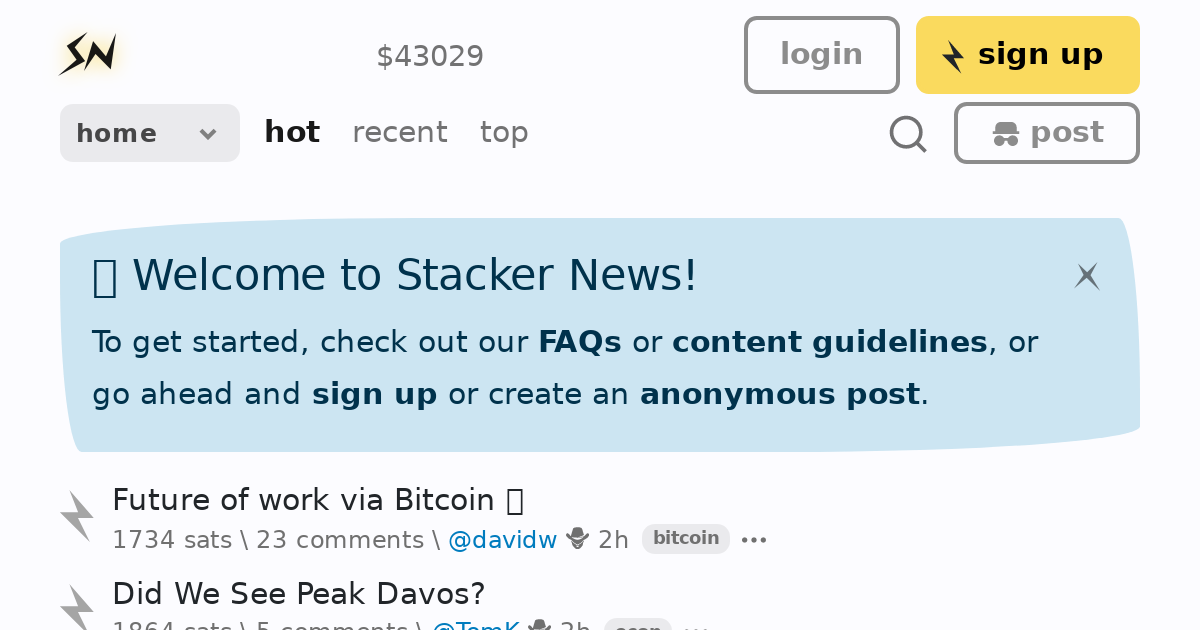1200x630 pixels.
Task: Select the top tab
Action: click(x=504, y=132)
